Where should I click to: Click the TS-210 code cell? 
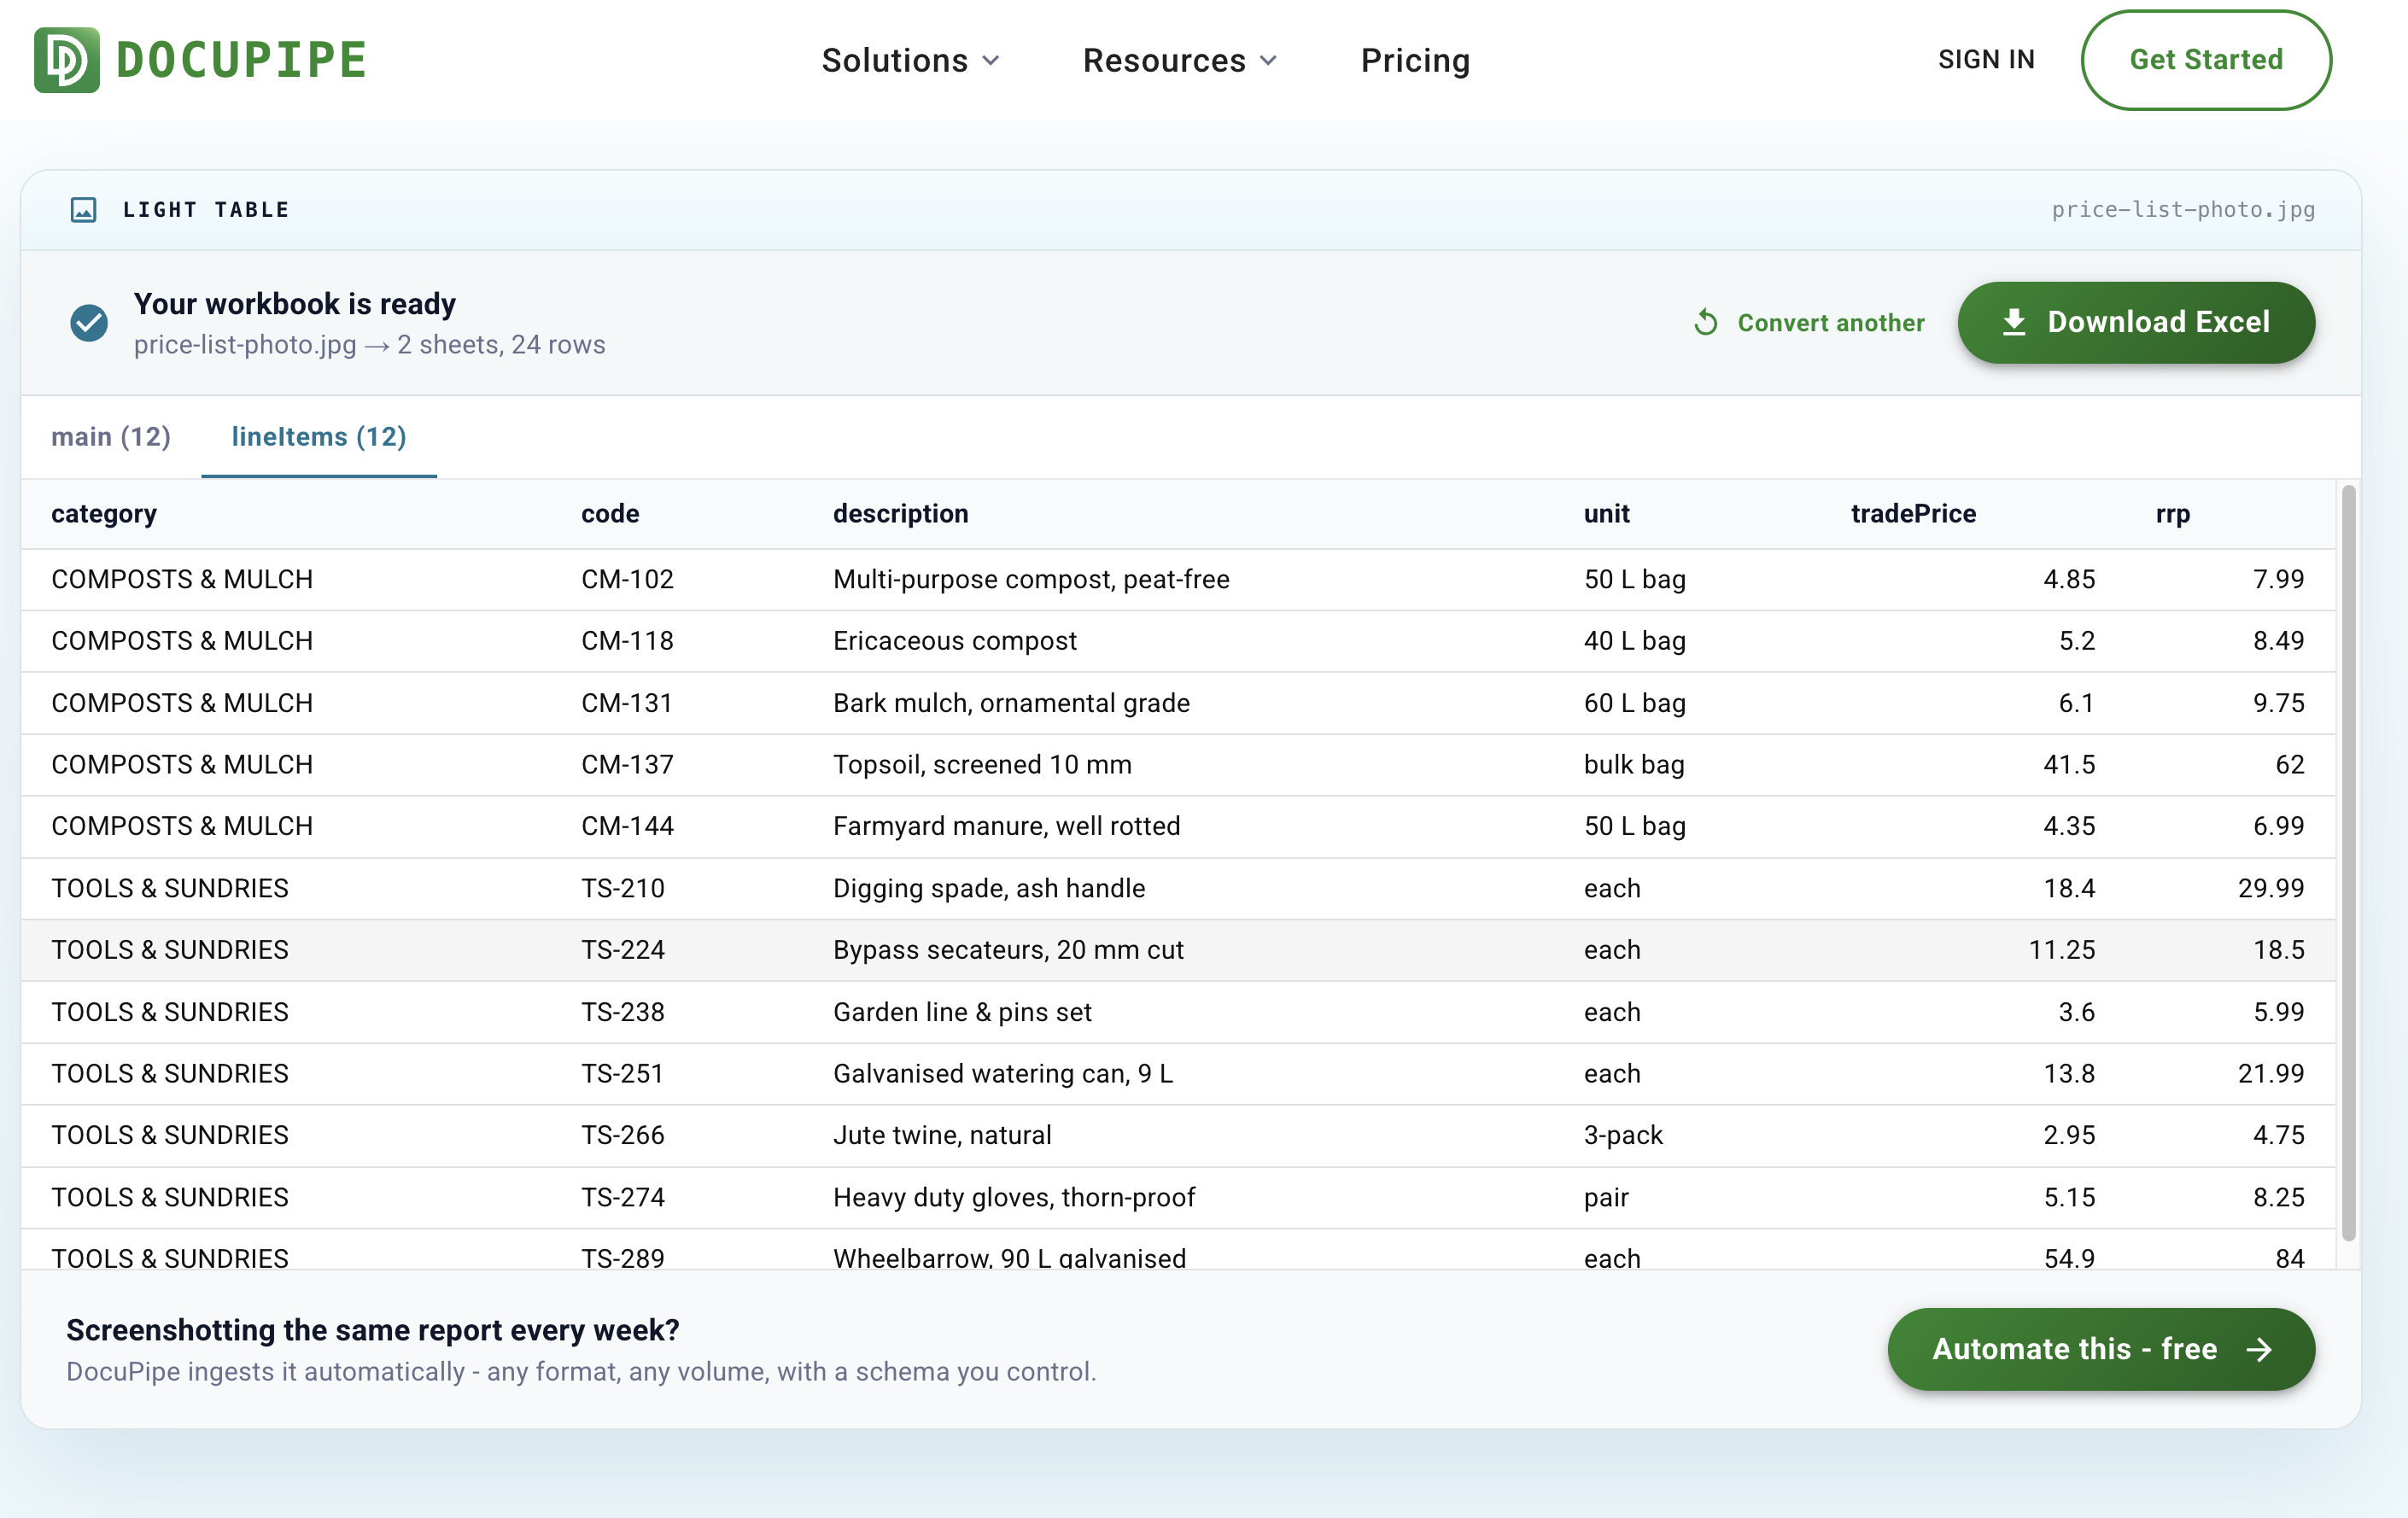point(622,888)
